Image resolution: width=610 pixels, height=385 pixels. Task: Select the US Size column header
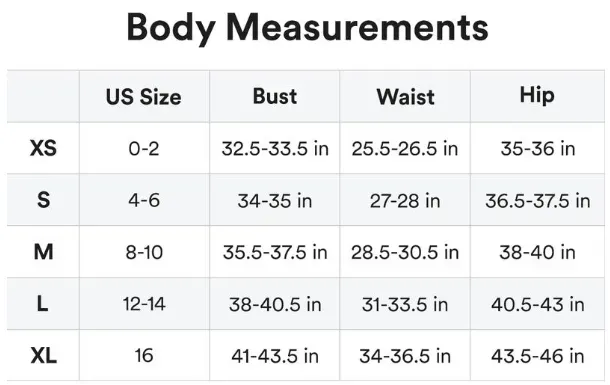144,97
